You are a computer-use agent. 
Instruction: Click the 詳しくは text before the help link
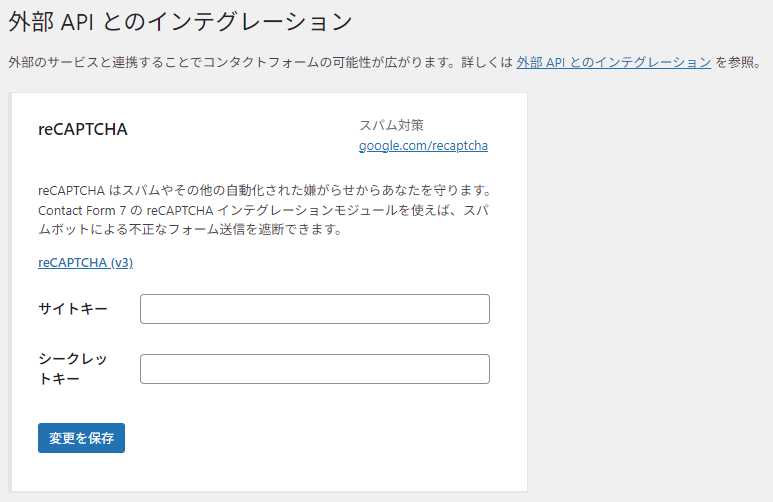coord(487,62)
